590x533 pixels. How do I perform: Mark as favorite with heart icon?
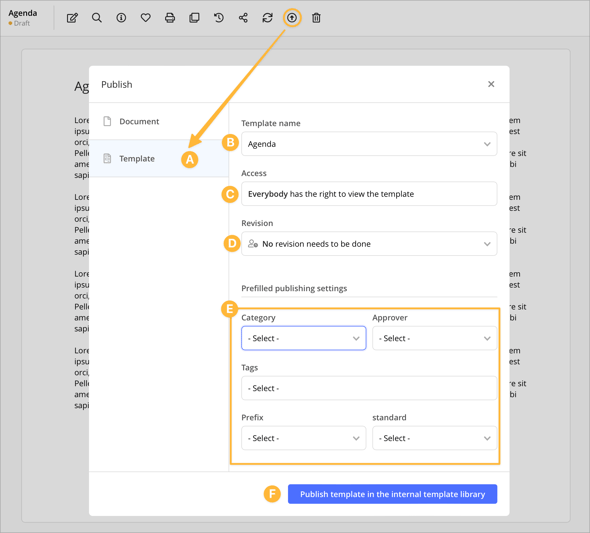(146, 18)
